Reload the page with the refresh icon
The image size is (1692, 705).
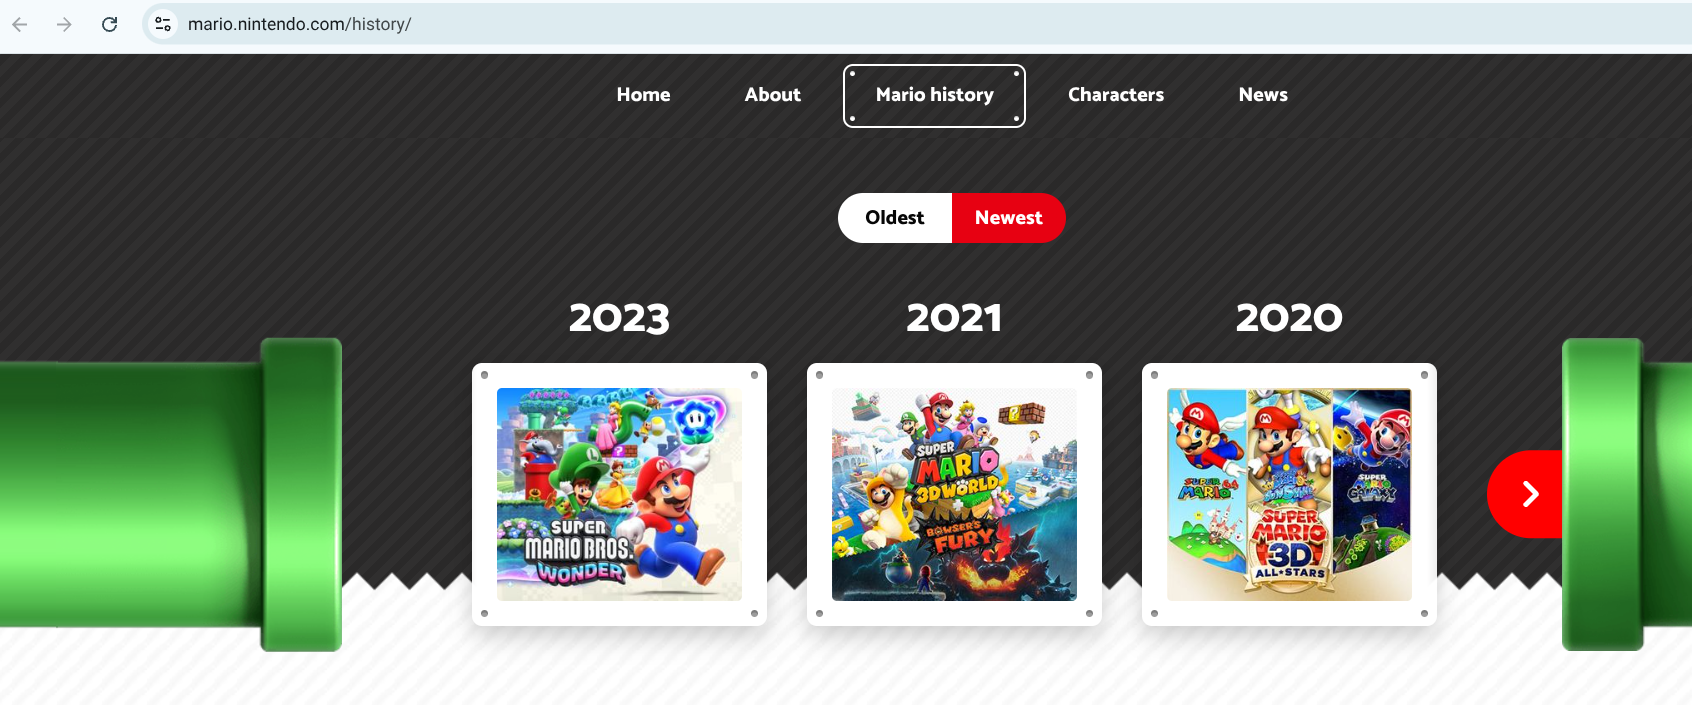pyautogui.click(x=110, y=24)
